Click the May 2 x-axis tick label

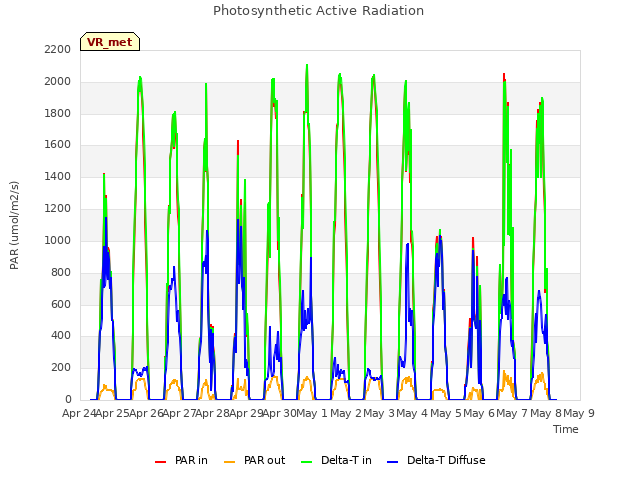coord(346,413)
